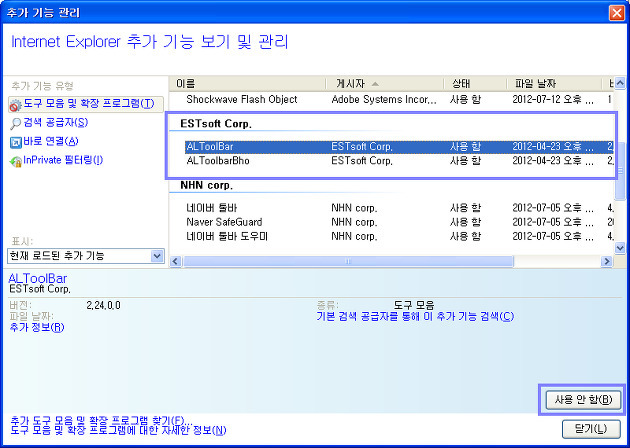
Task: Open 추가 도구 모음 및 확장 프로그램 찾기(F) link
Action: (x=101, y=421)
